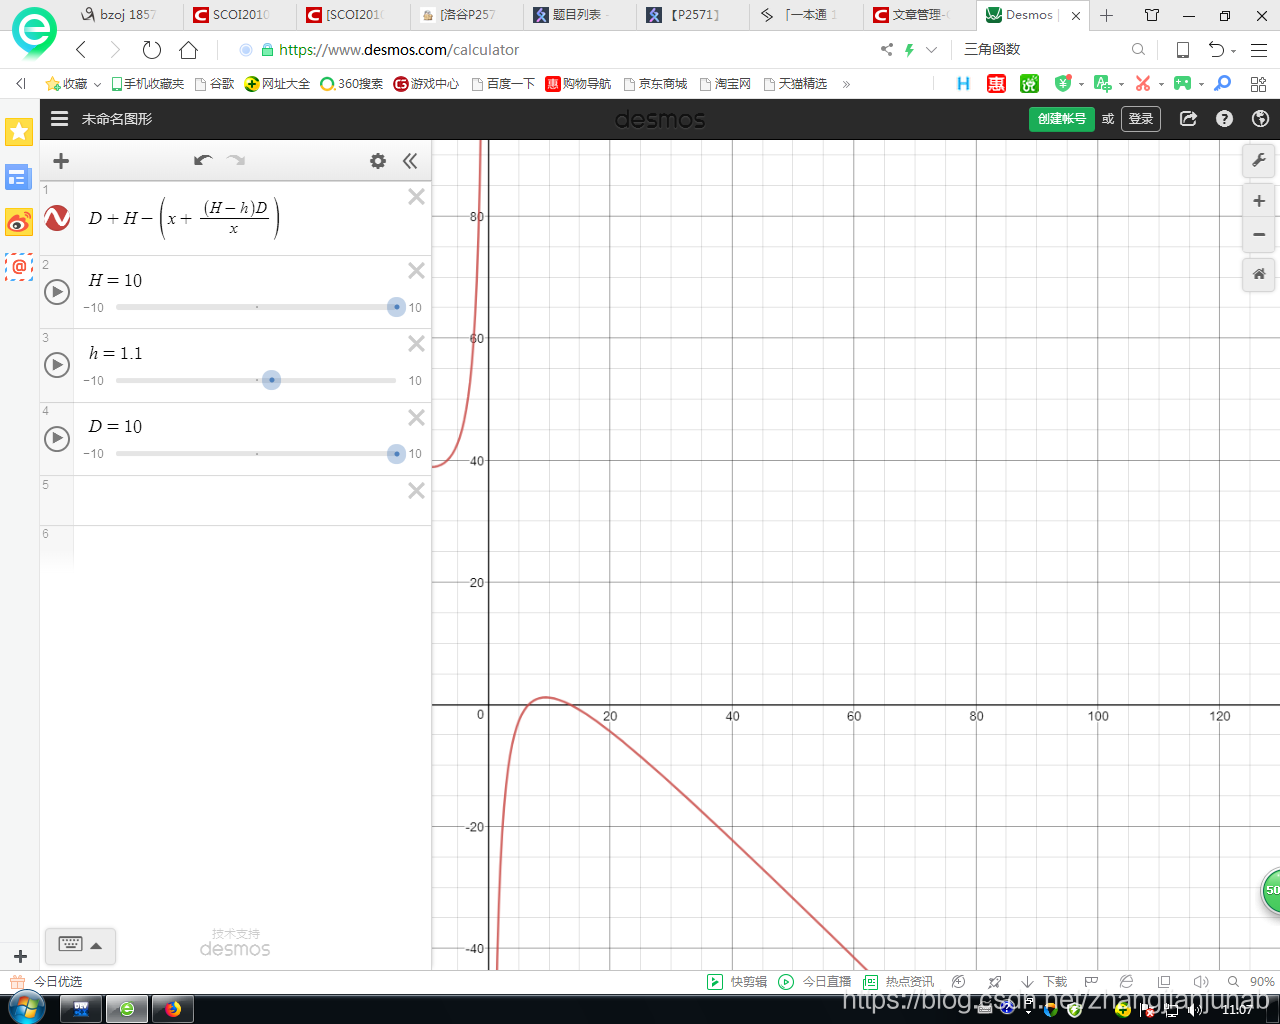
Task: Open the Windows Start menu
Action: [x=27, y=1008]
